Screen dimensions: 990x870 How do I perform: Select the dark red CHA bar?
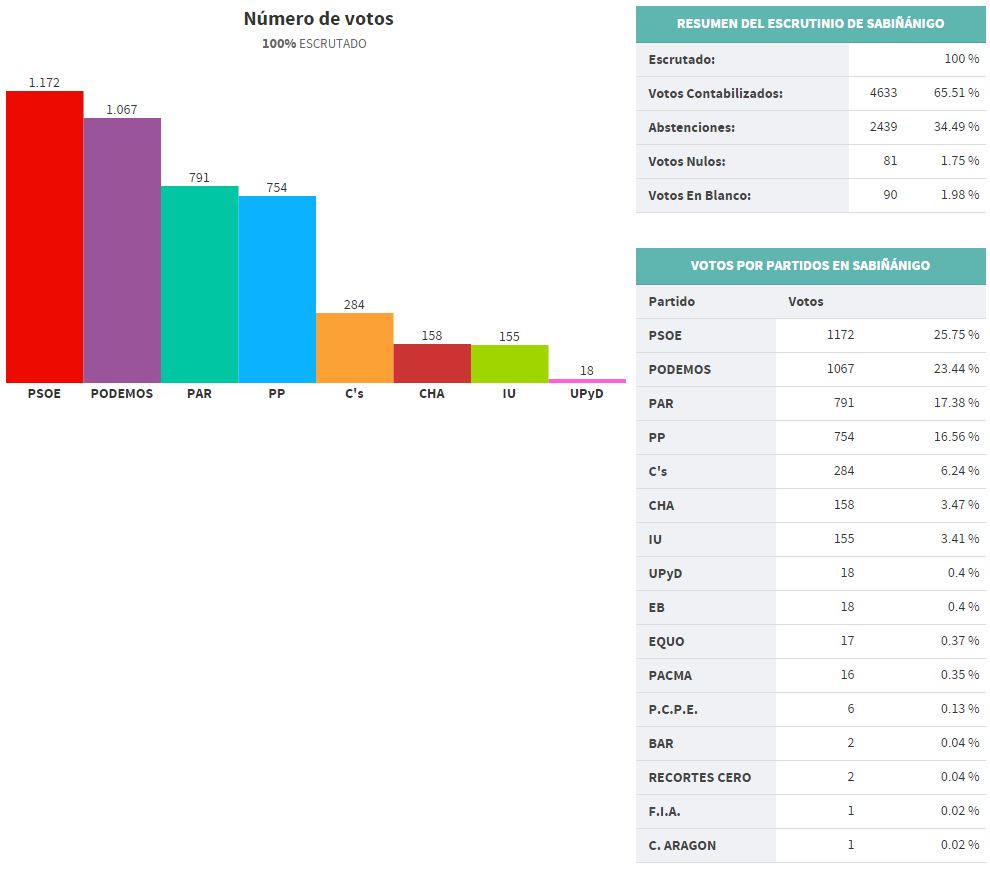tap(432, 363)
